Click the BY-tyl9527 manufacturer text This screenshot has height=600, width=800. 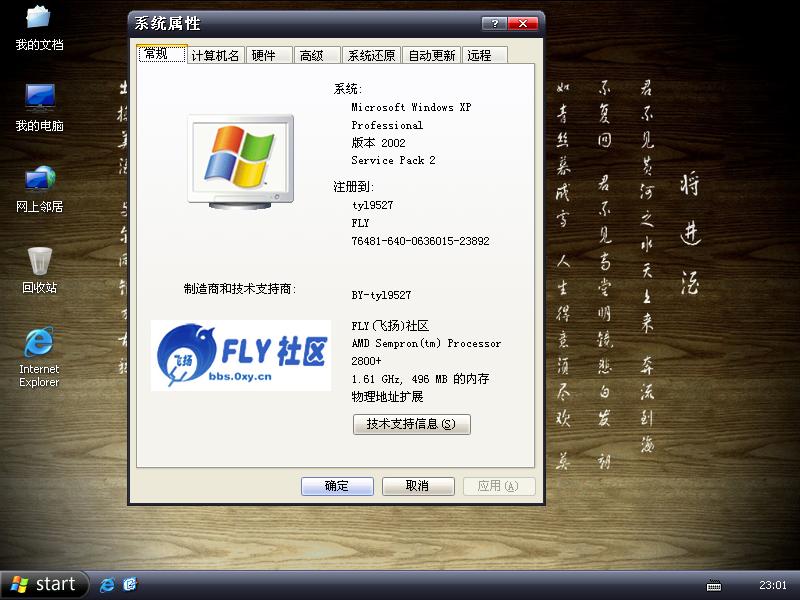point(381,295)
